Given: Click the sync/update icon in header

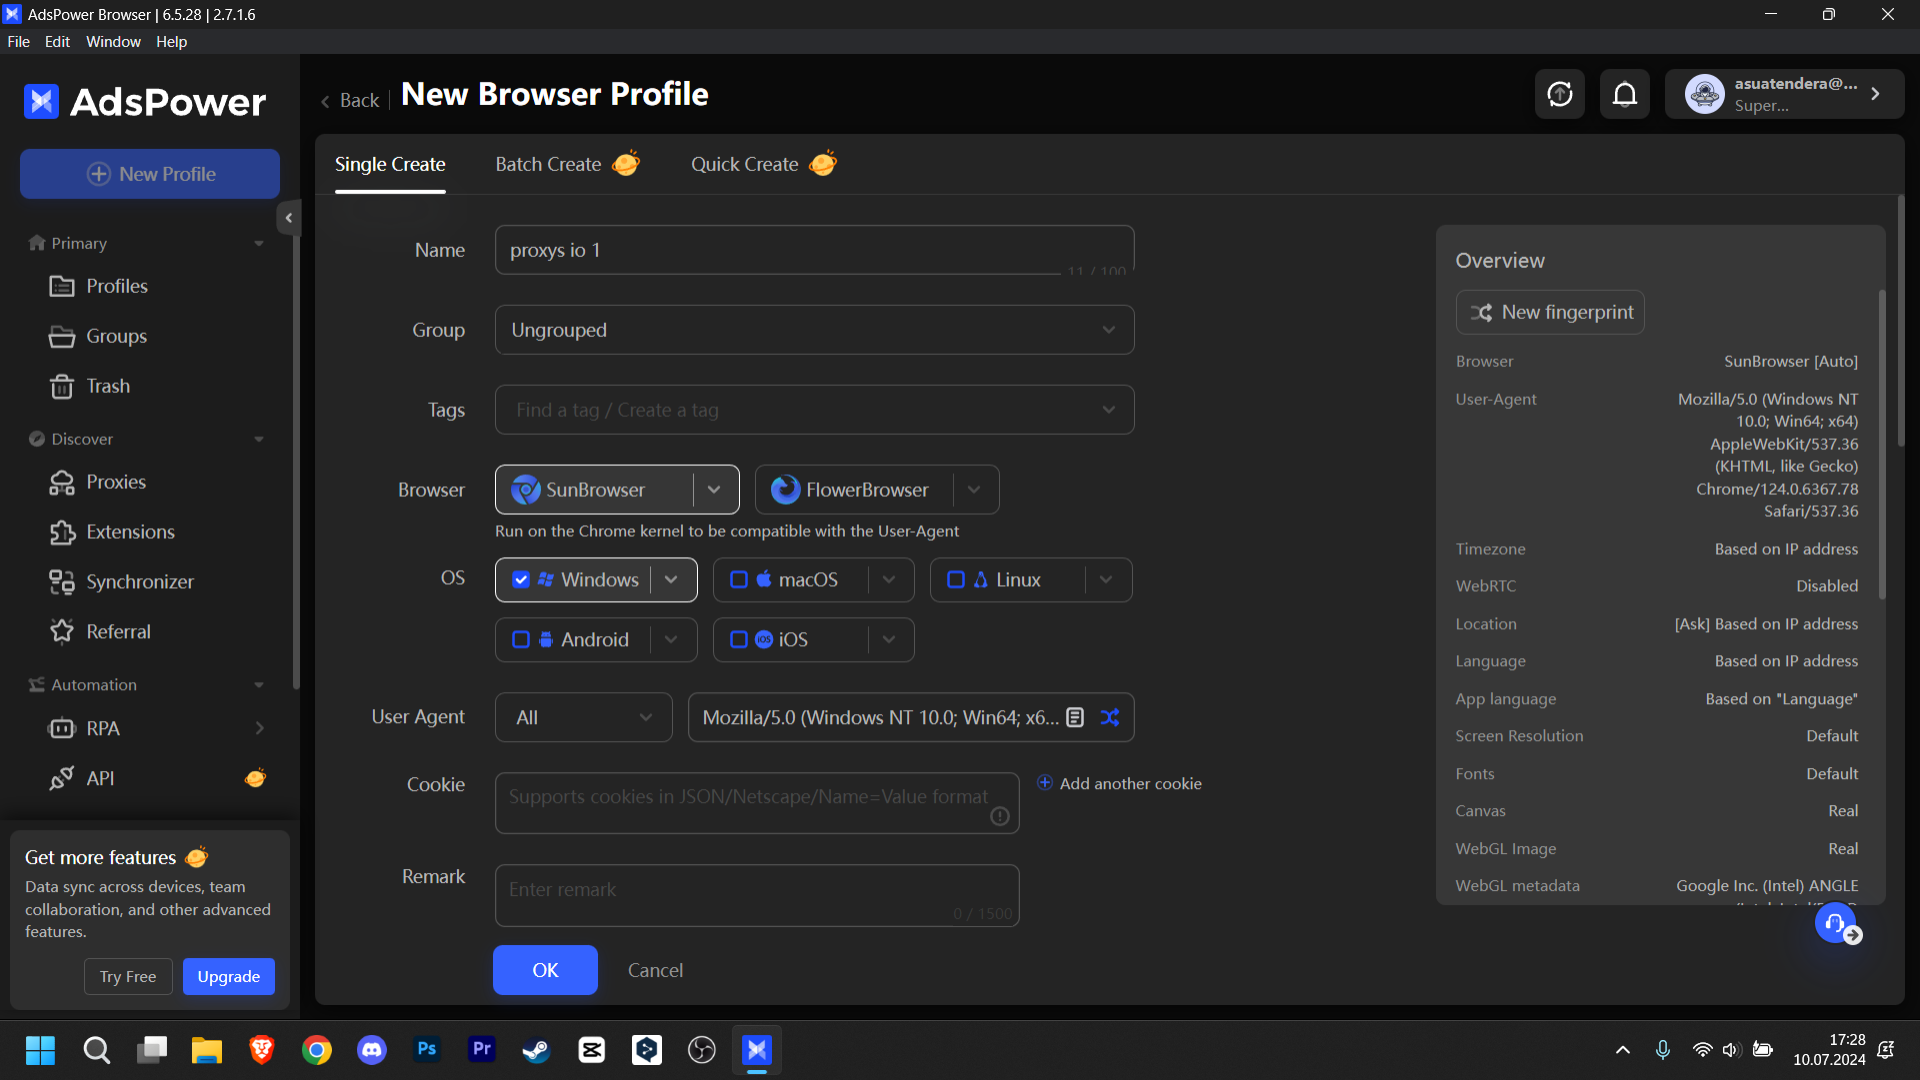Looking at the screenshot, I should (x=1560, y=94).
